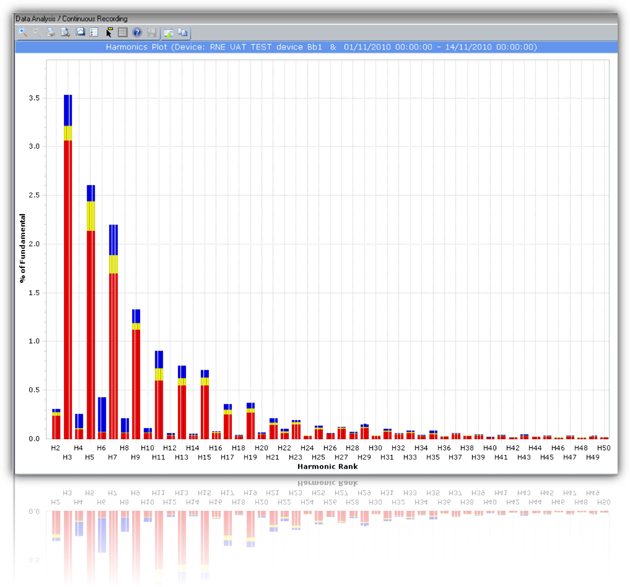Open help with blue question mark icon
Image resolution: width=630 pixels, height=587 pixels.
tap(137, 32)
